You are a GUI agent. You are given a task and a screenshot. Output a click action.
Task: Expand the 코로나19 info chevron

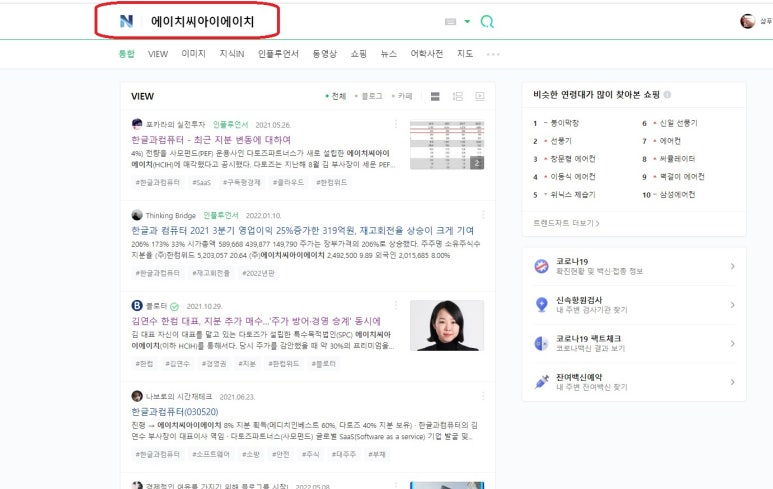click(x=733, y=266)
